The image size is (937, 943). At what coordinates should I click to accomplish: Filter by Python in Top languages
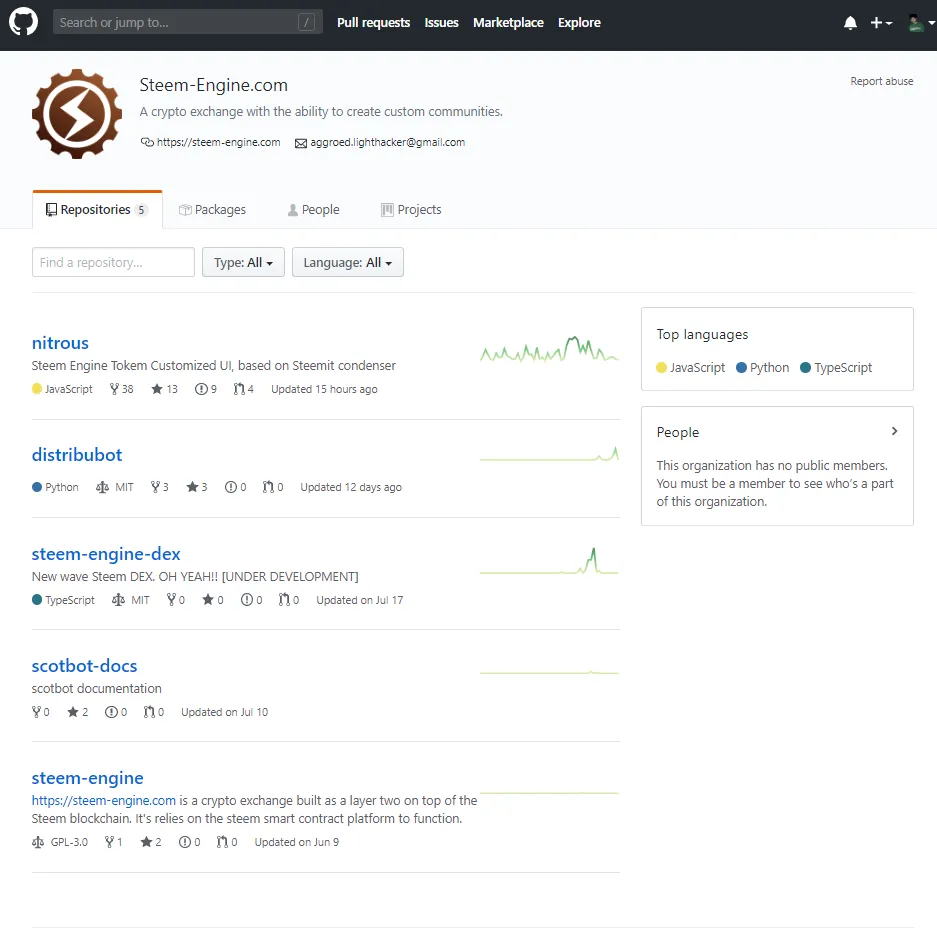(763, 367)
